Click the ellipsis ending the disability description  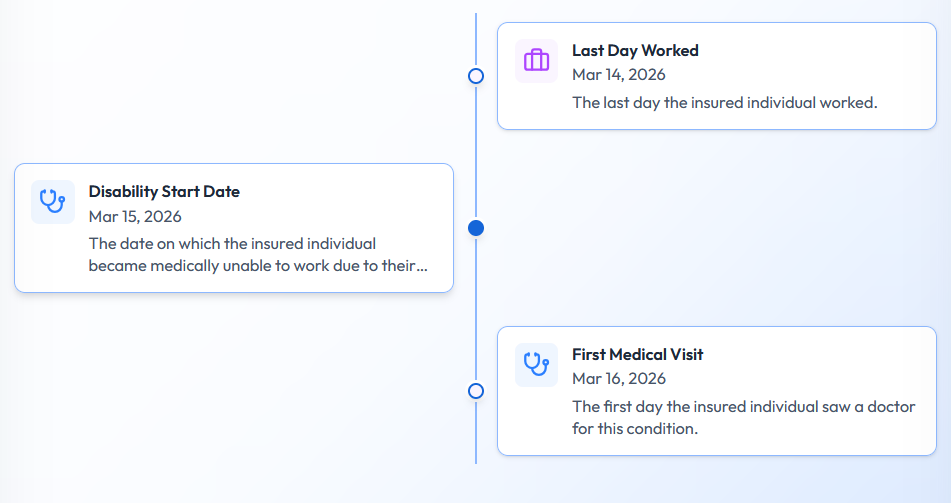pos(422,267)
